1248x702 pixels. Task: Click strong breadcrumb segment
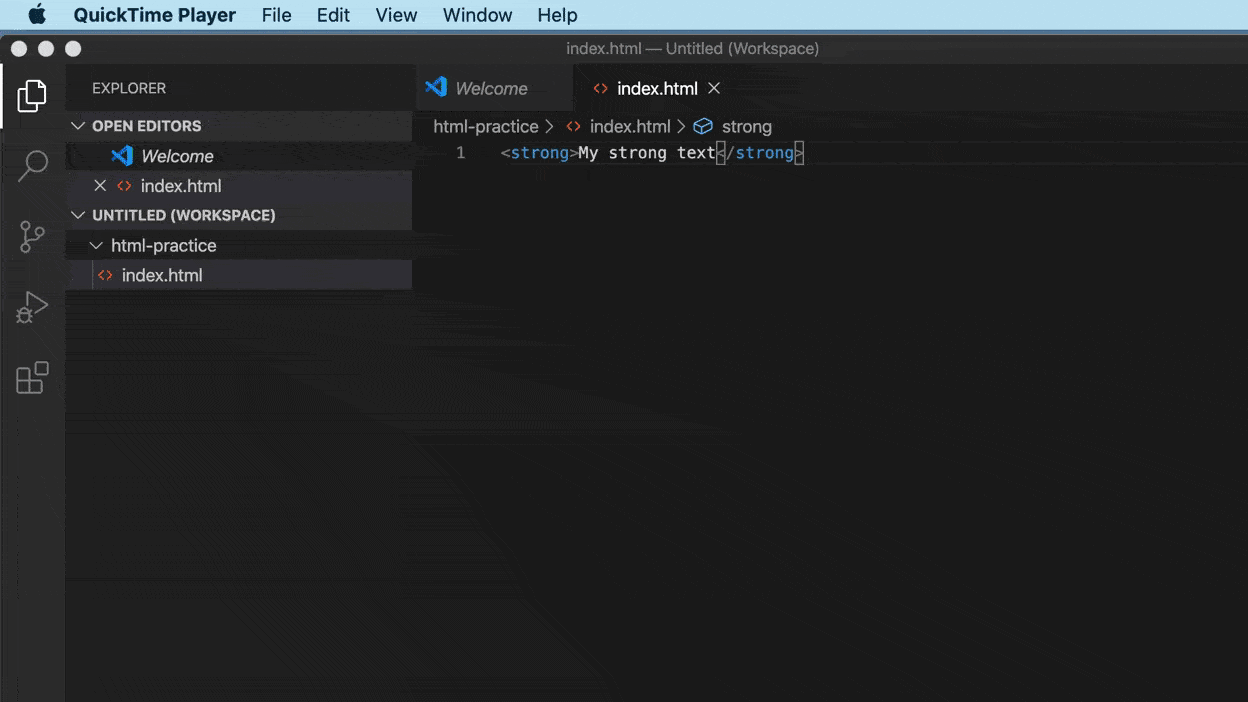pyautogui.click(x=747, y=127)
